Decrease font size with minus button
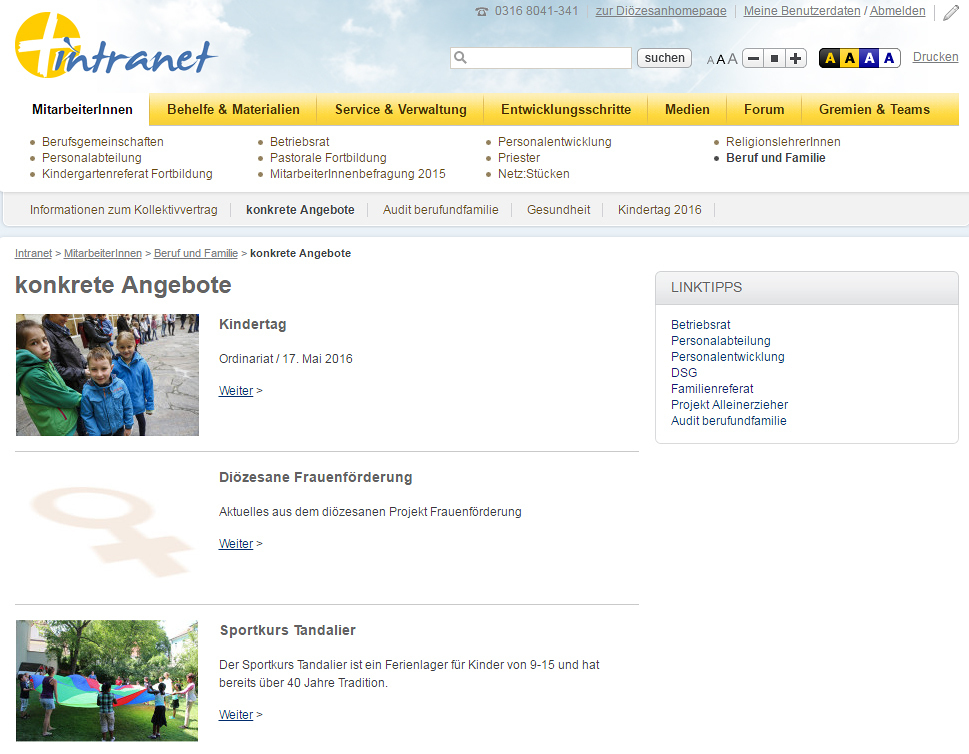 754,59
